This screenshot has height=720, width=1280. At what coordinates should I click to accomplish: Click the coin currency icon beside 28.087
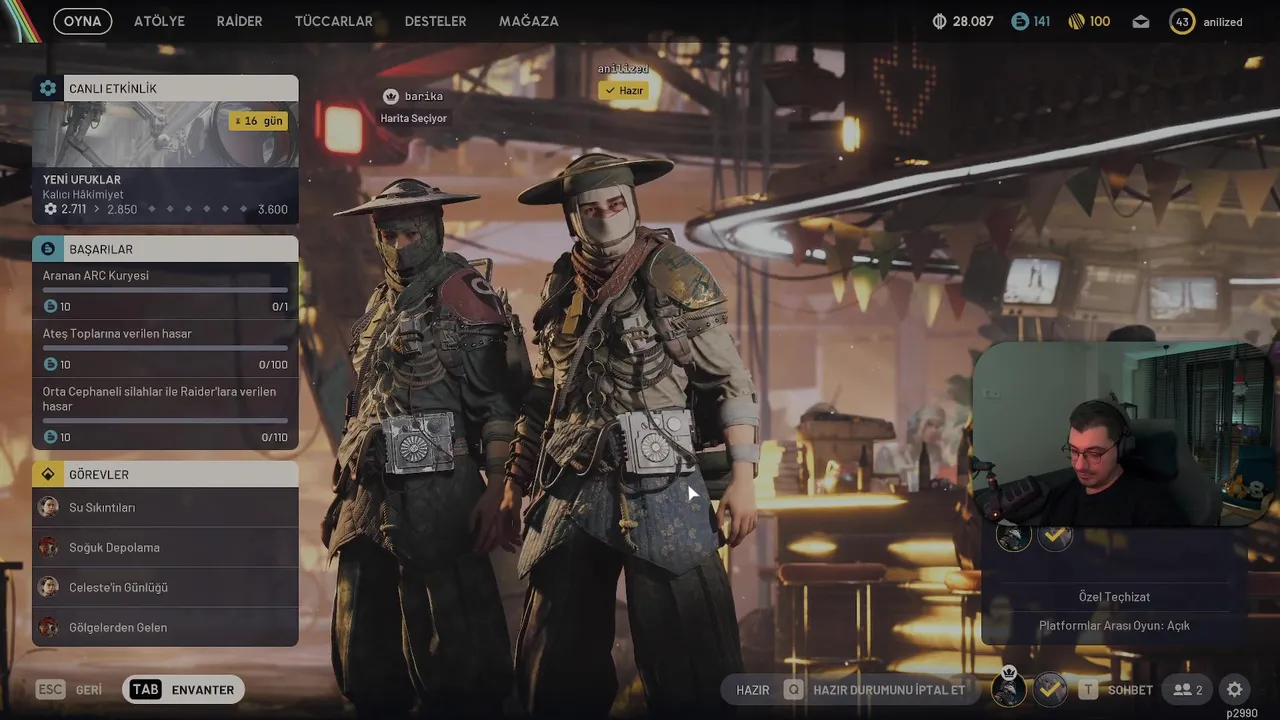click(x=939, y=21)
